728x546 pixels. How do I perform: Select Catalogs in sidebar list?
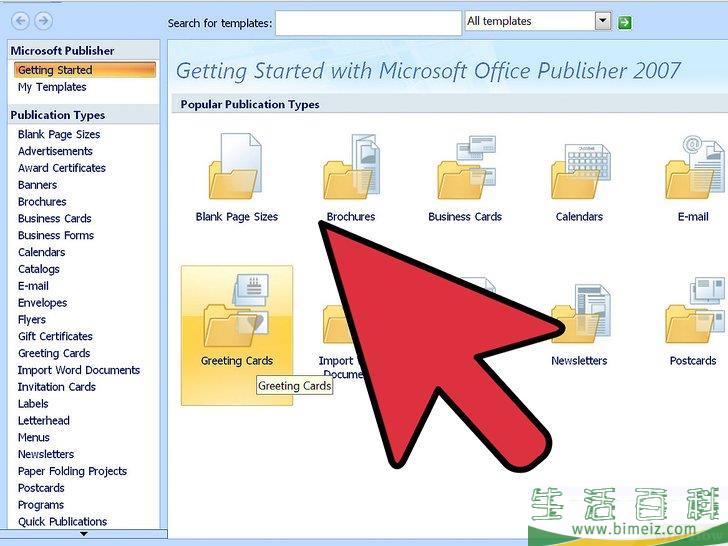coord(39,269)
